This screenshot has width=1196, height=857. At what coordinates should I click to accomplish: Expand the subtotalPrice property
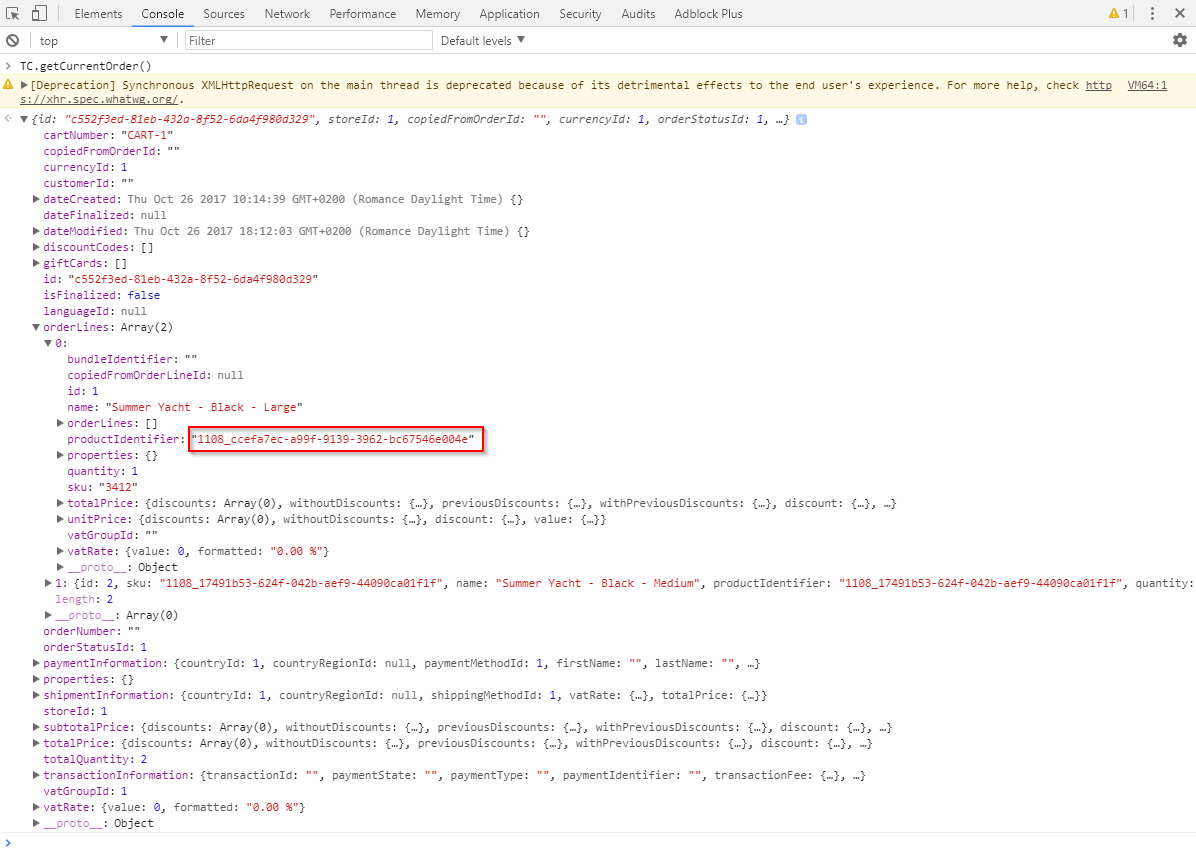36,727
